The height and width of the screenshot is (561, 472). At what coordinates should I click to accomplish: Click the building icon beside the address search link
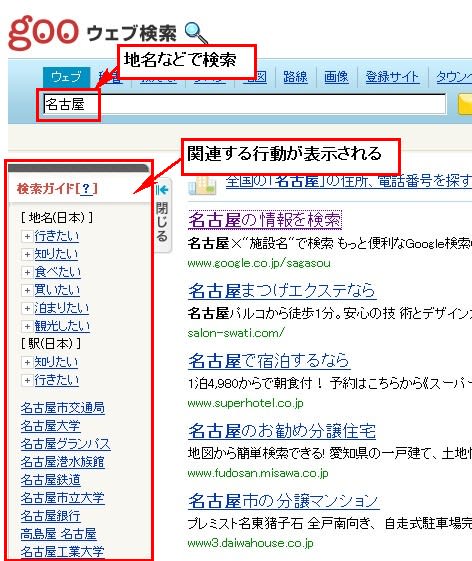click(203, 185)
